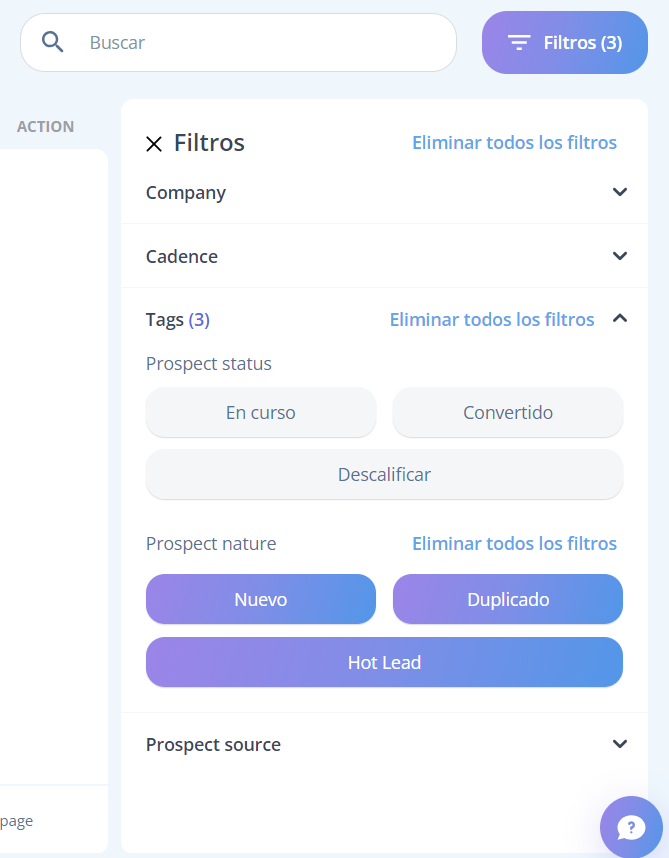Click top Eliminar todos los filtros link
Screen dimensions: 669x858
pyautogui.click(x=514, y=143)
